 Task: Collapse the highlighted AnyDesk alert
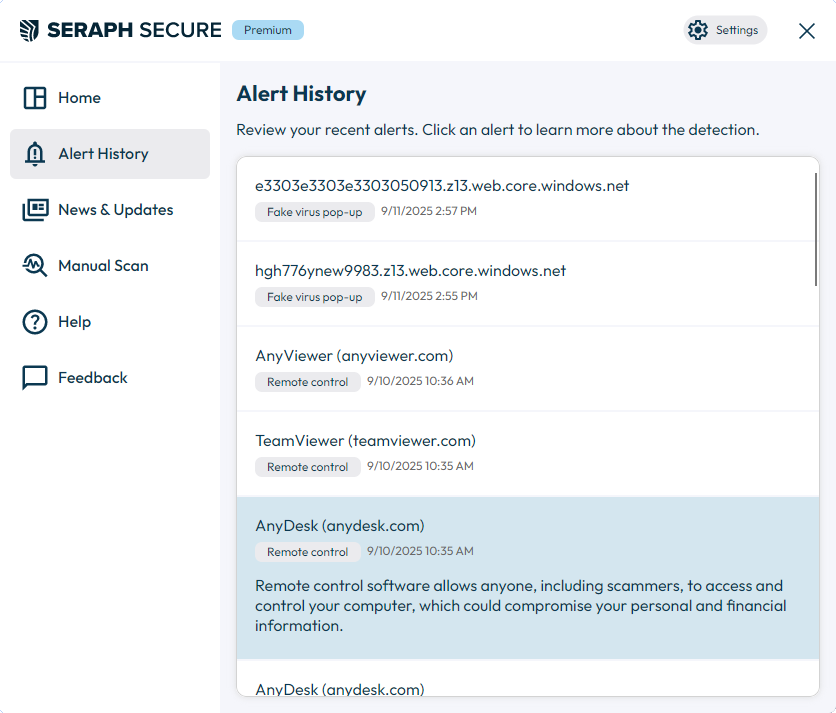click(527, 578)
